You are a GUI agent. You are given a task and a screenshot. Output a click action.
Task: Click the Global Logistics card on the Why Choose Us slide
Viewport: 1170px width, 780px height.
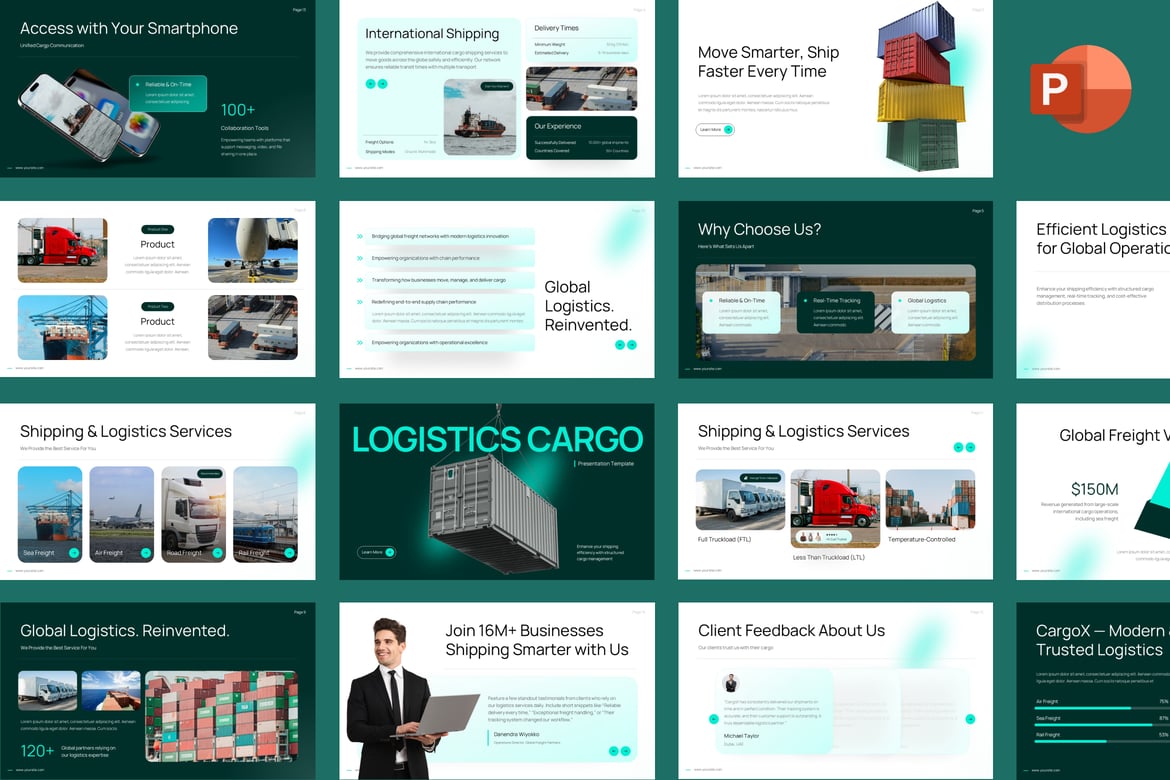[930, 312]
